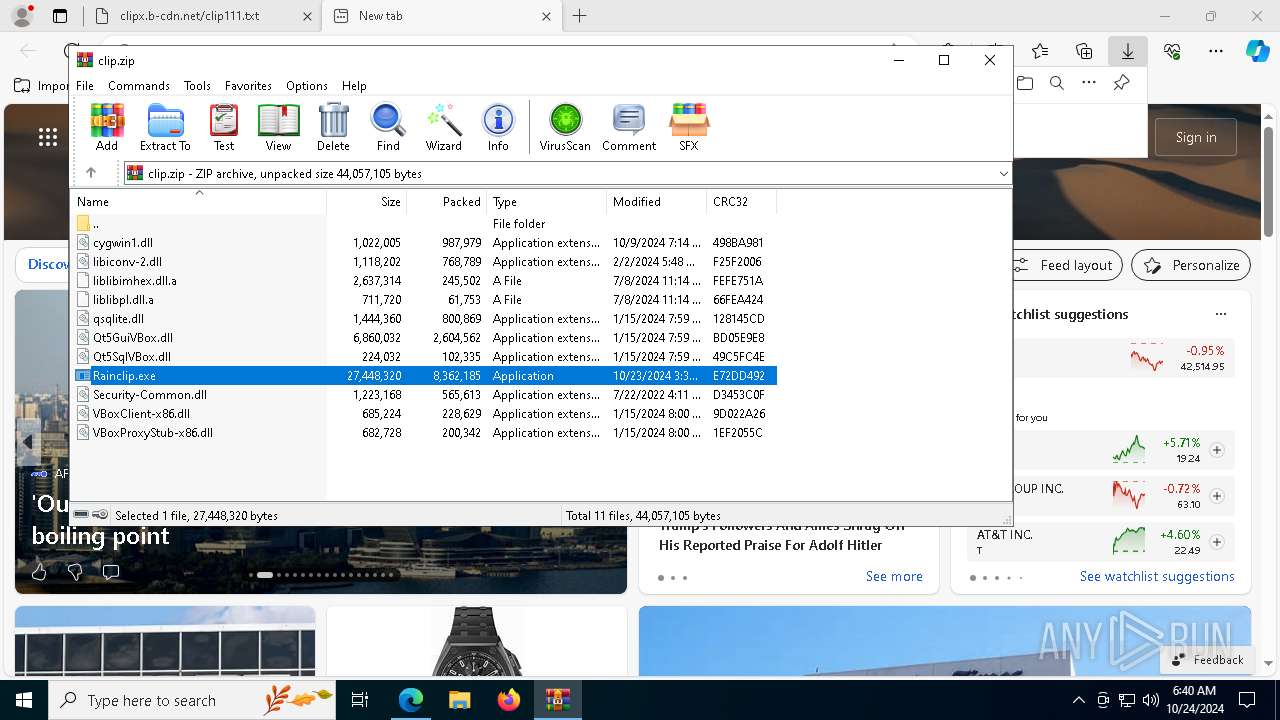Open the File menu in WinRAR
The width and height of the screenshot is (1280, 720).
pos(85,86)
